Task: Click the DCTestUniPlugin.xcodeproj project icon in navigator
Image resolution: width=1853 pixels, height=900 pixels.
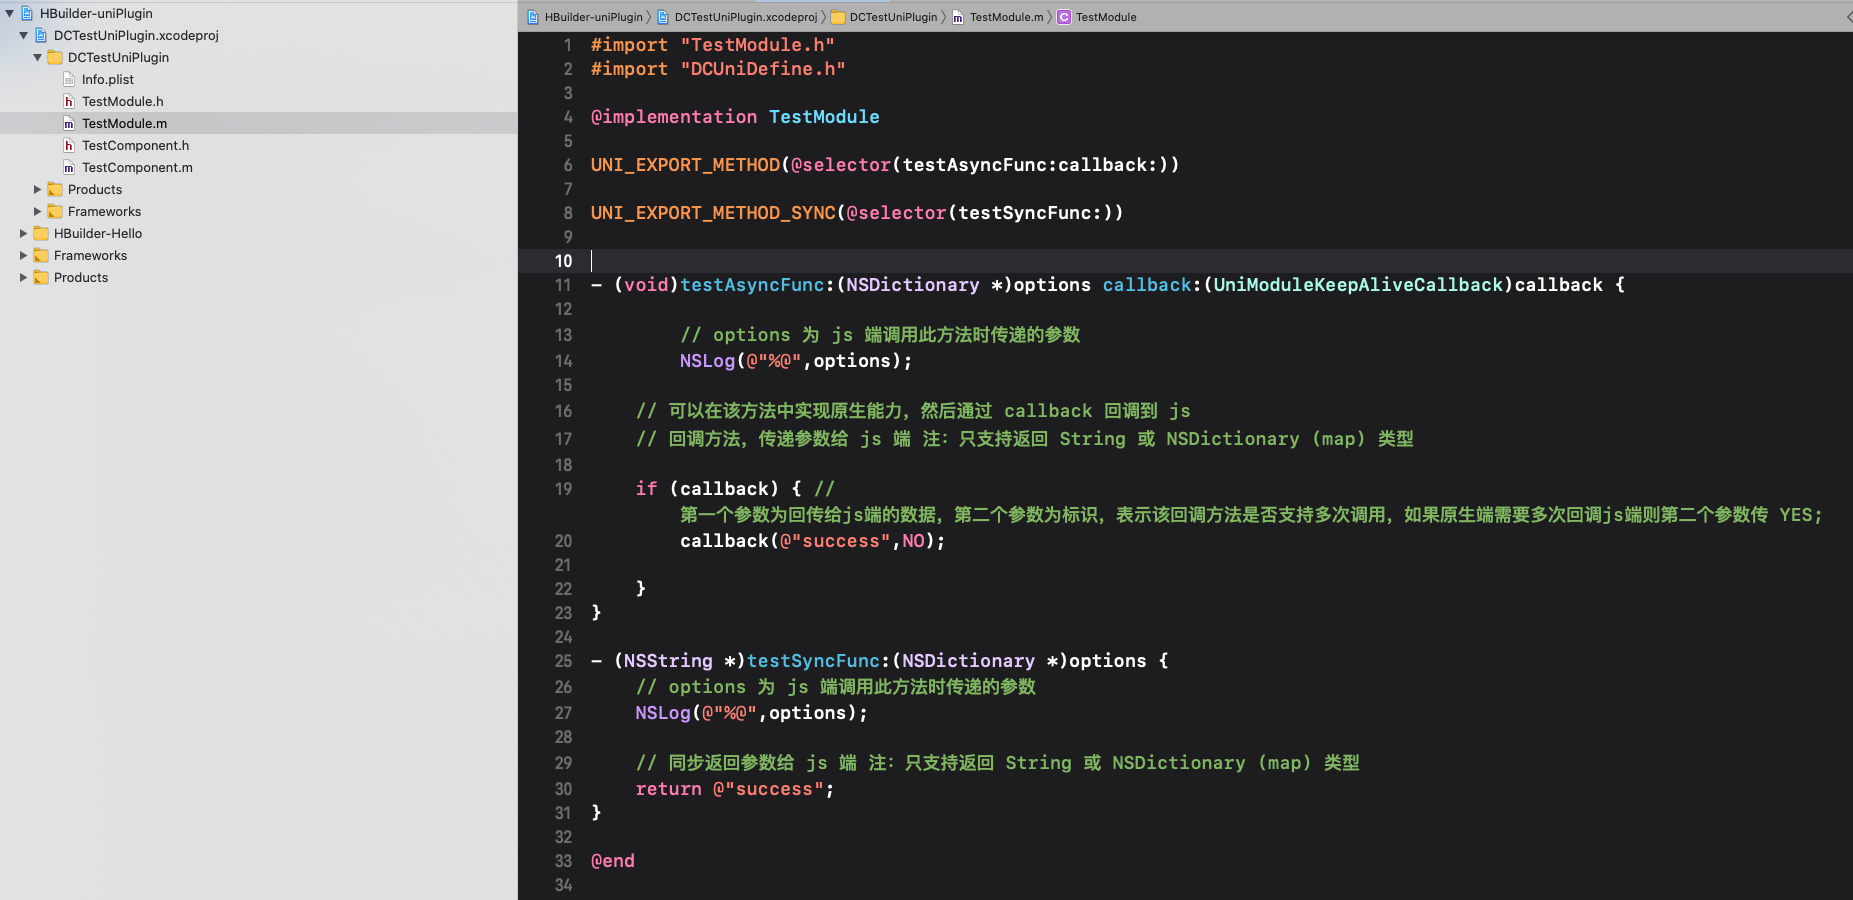Action: (x=41, y=35)
